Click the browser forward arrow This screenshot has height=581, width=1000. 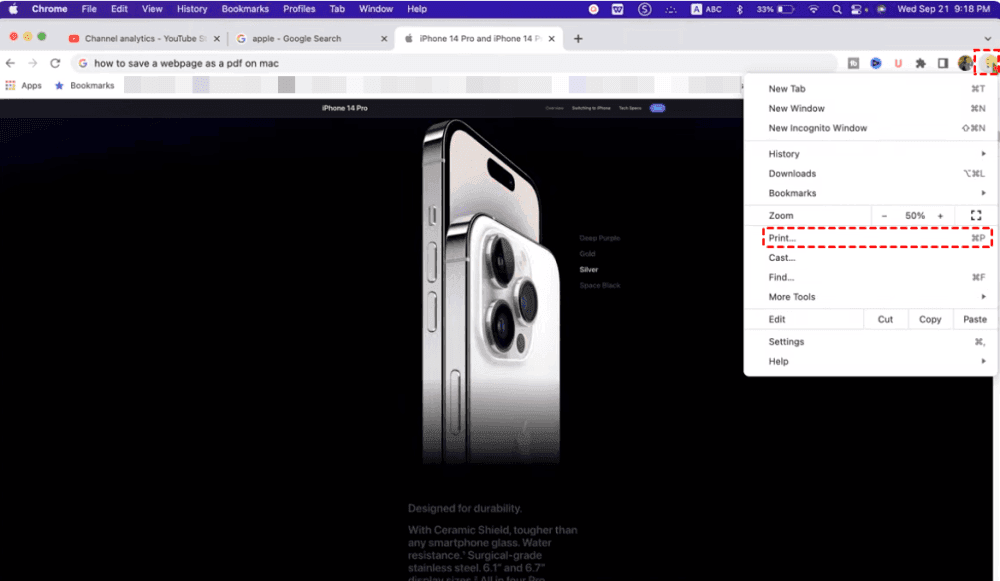click(33, 63)
